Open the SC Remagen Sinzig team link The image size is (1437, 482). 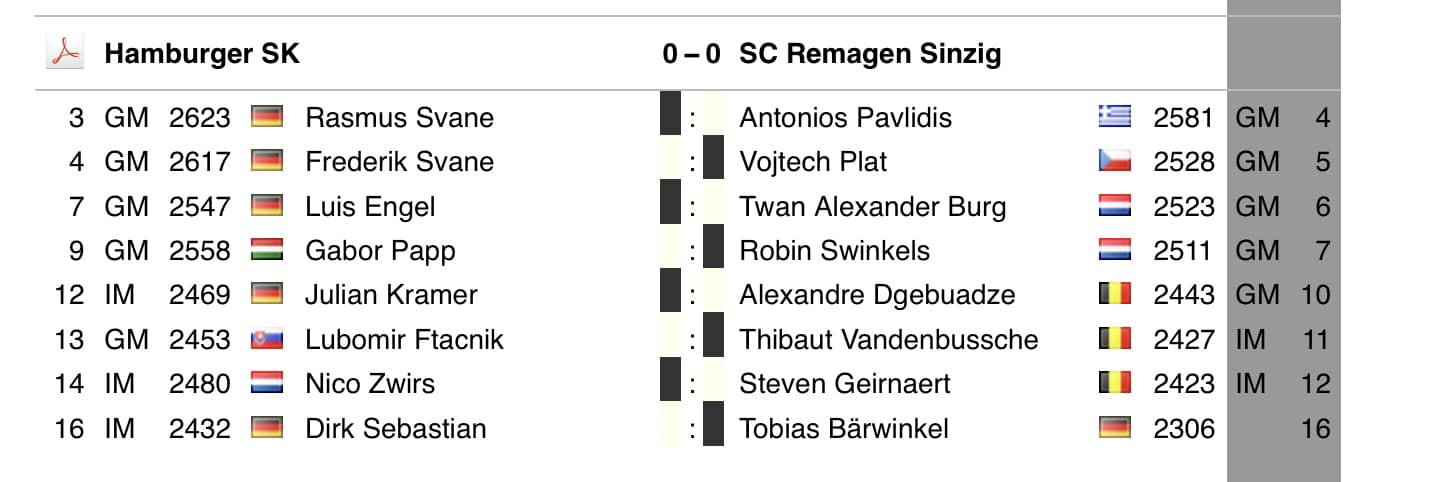[x=869, y=54]
